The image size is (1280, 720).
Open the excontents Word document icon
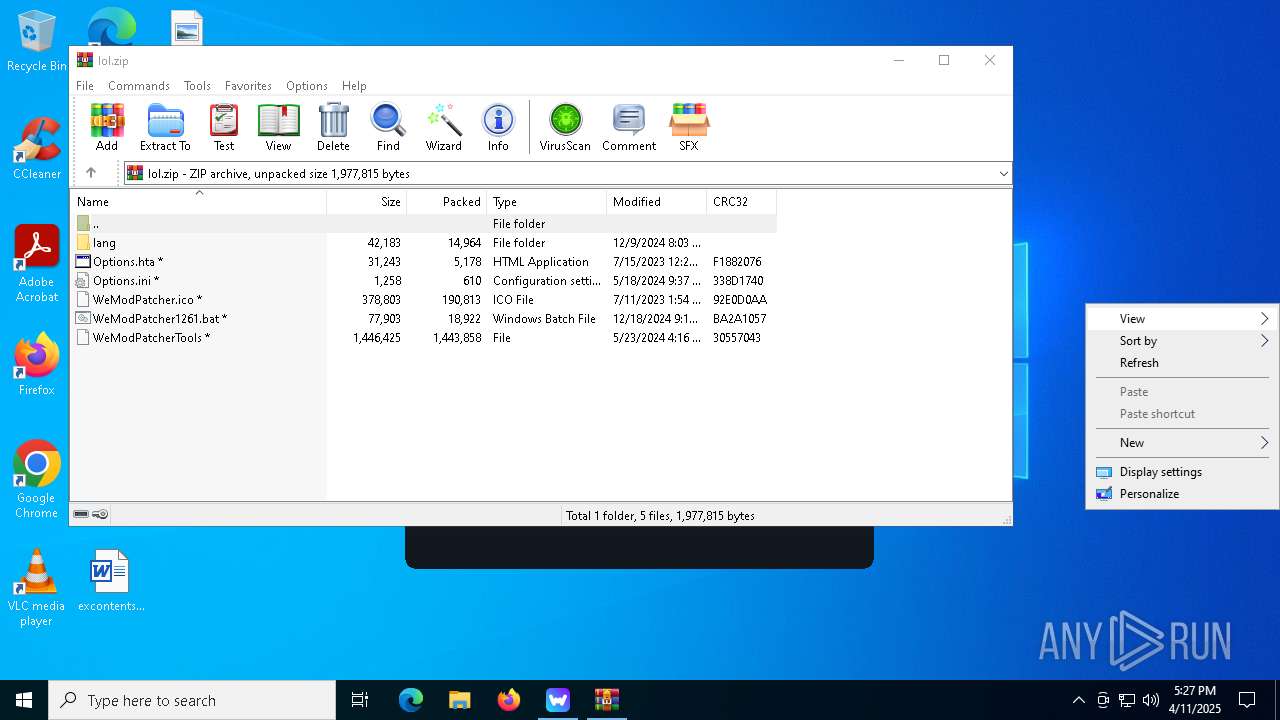110,580
